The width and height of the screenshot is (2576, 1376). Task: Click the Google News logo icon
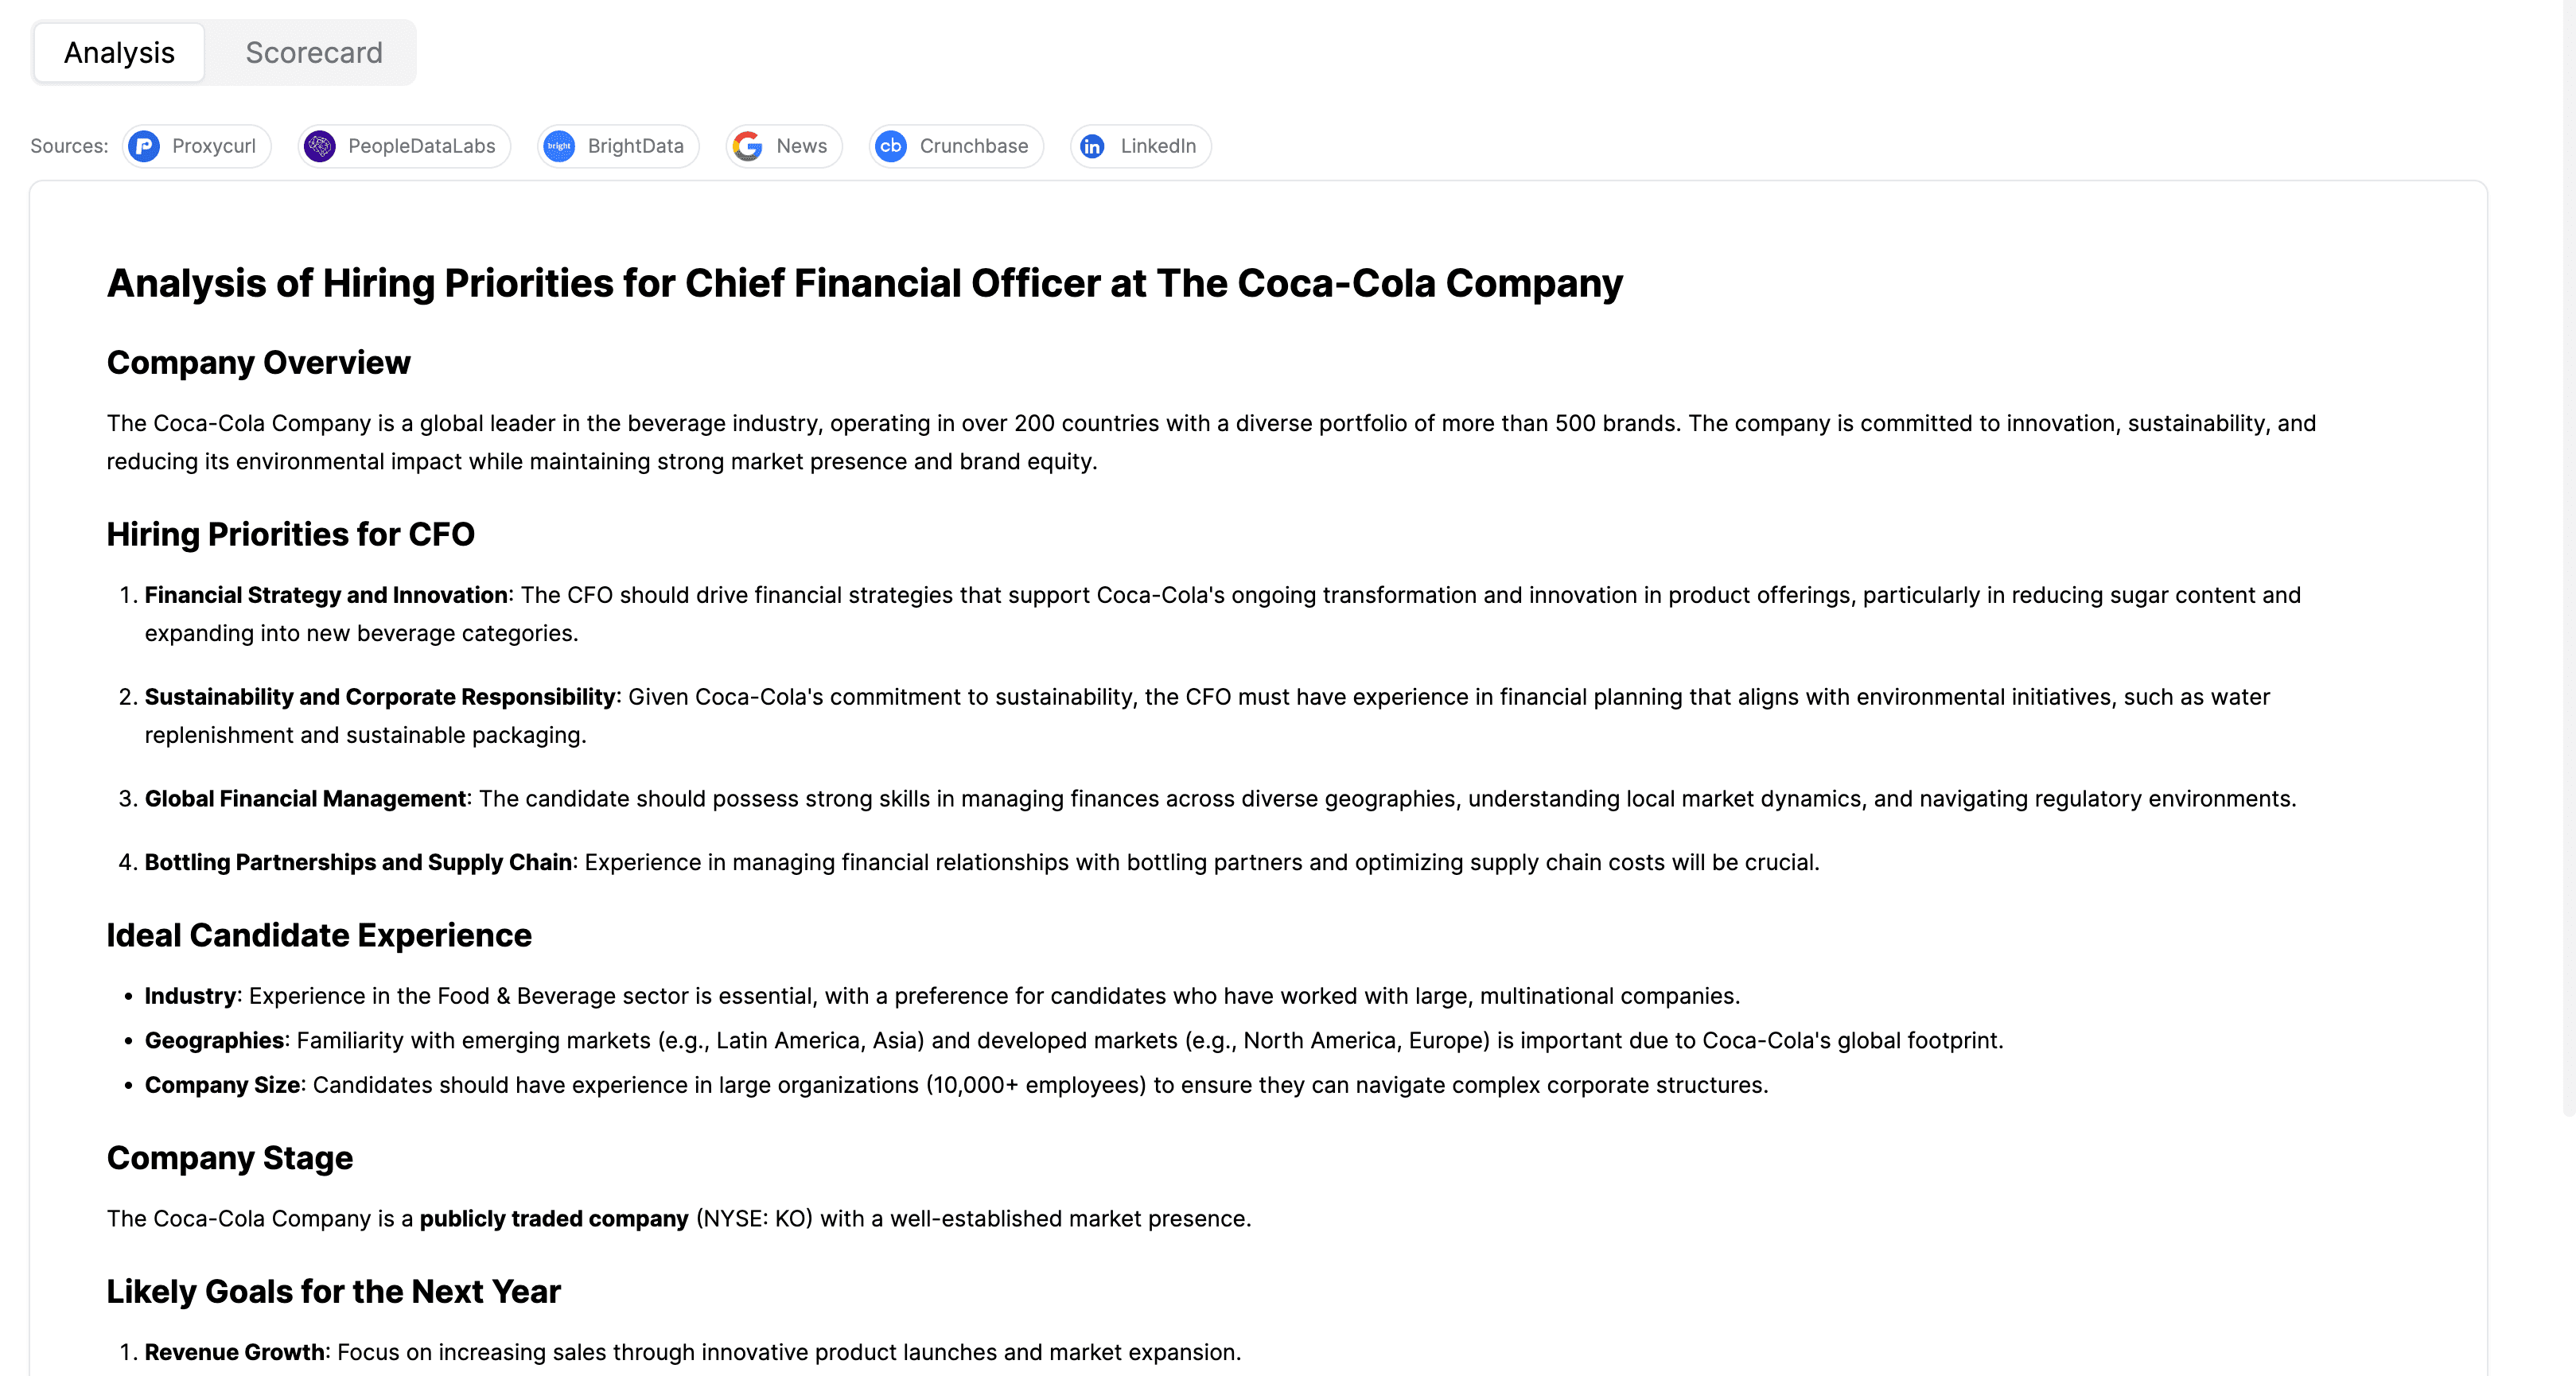(748, 147)
